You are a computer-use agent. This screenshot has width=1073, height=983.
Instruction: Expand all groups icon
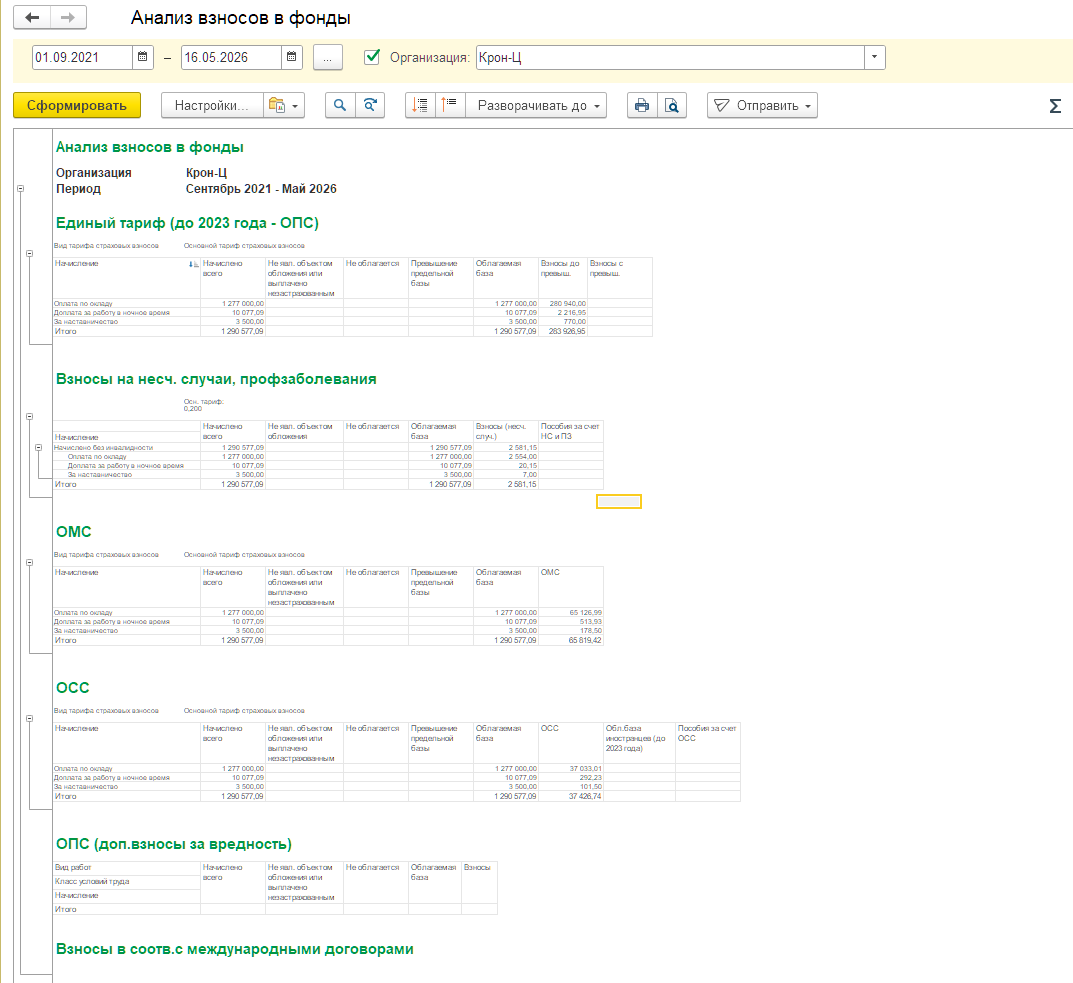[450, 105]
